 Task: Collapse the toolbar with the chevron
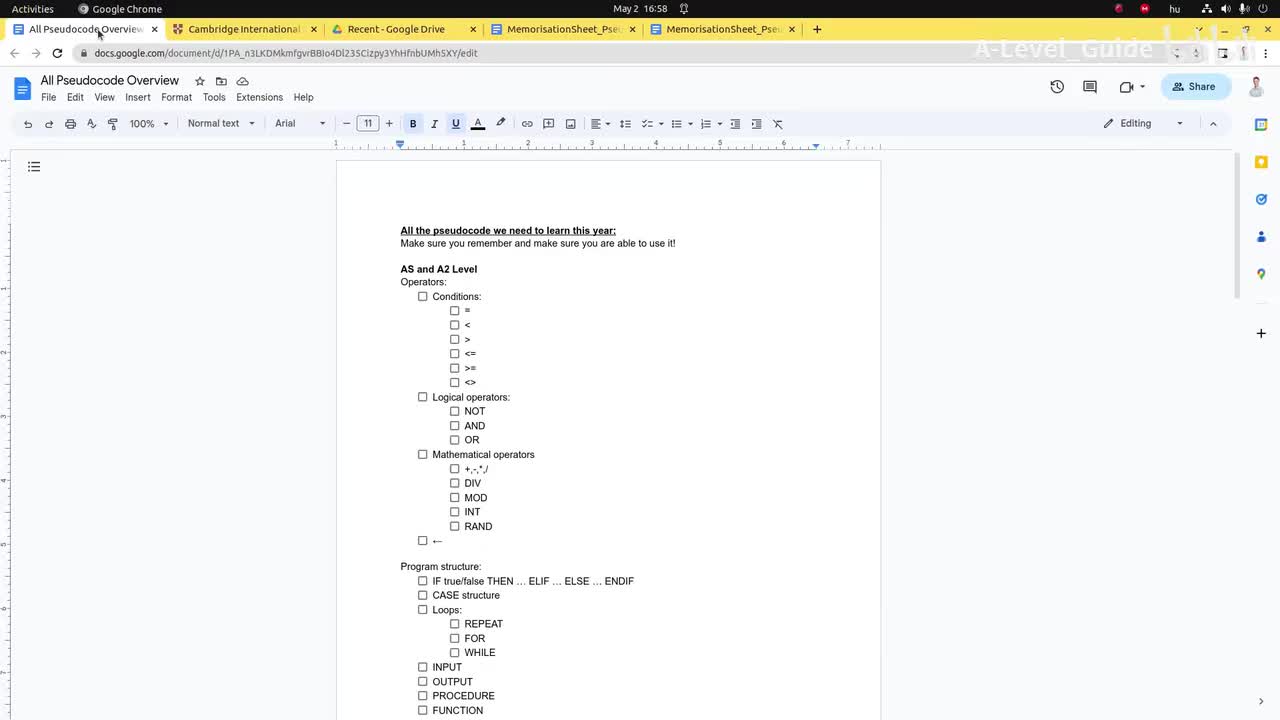point(1213,124)
